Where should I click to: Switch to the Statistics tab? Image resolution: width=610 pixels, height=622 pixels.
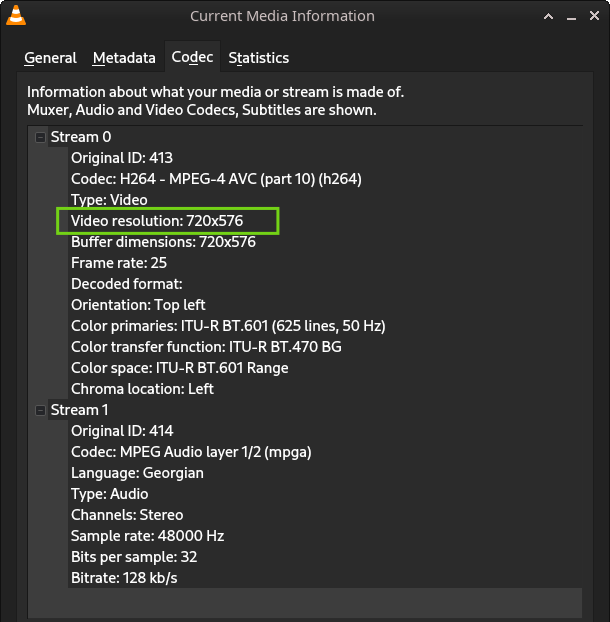[259, 58]
